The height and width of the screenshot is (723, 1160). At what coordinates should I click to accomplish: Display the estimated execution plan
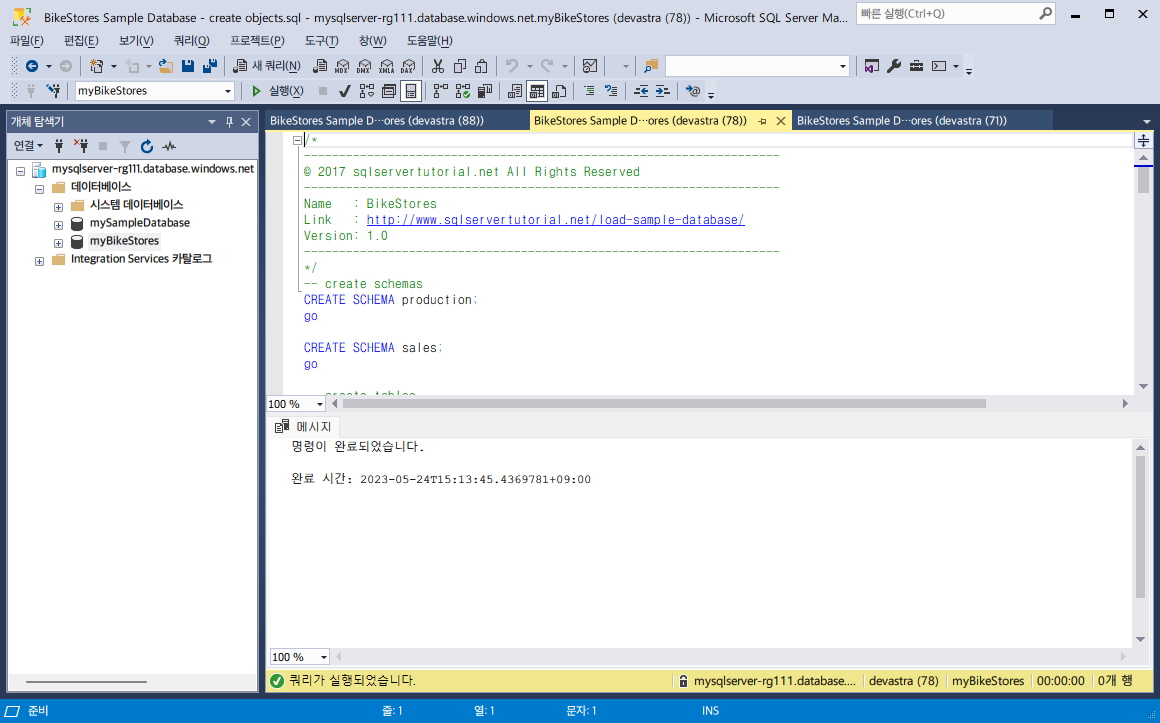pos(367,91)
